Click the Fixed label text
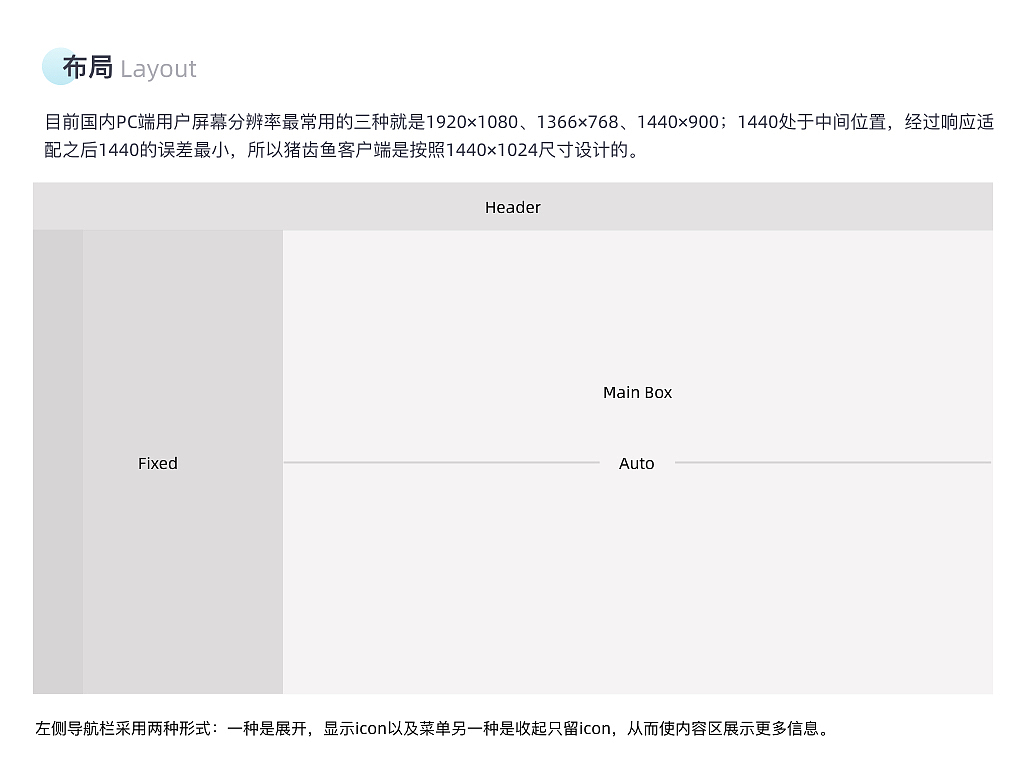This screenshot has height=768, width=1024. 157,463
